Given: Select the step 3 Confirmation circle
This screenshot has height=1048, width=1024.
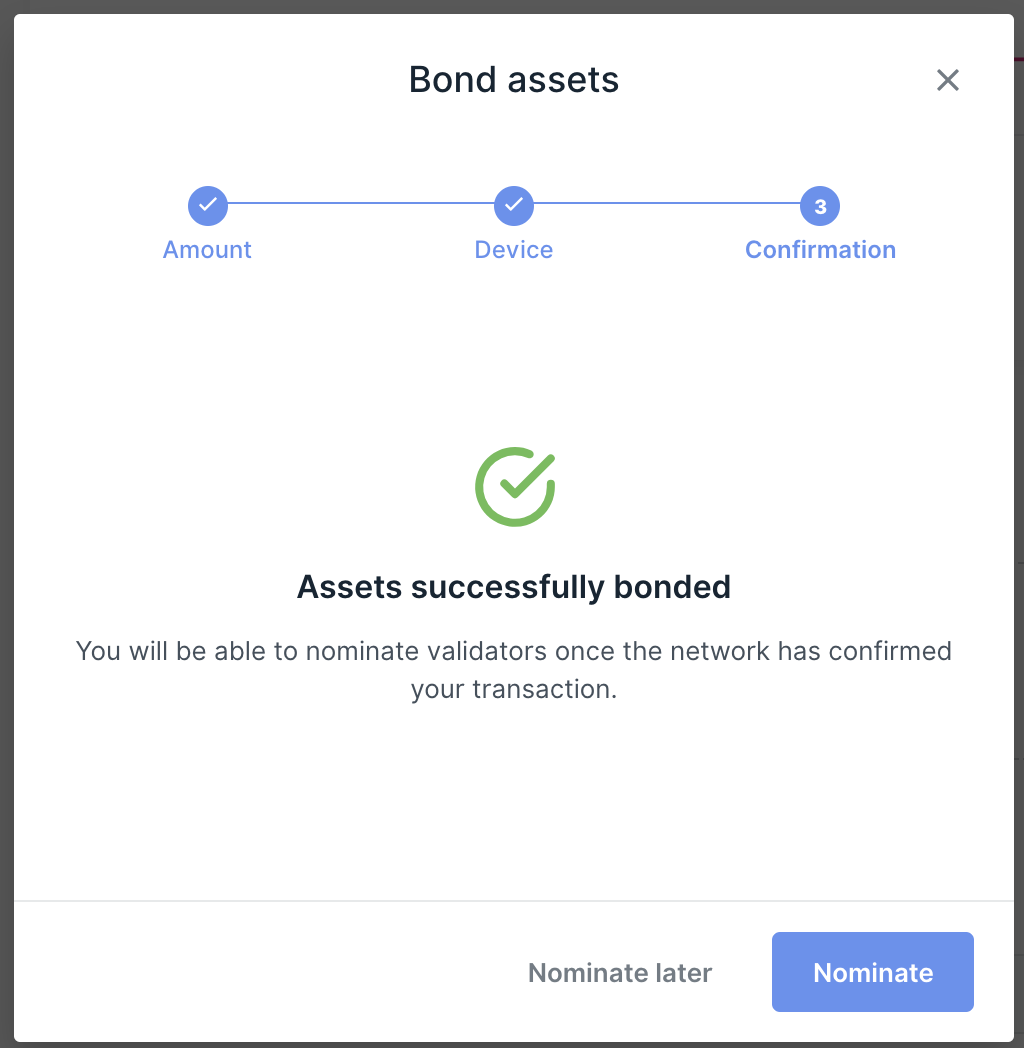Looking at the screenshot, I should (820, 206).
